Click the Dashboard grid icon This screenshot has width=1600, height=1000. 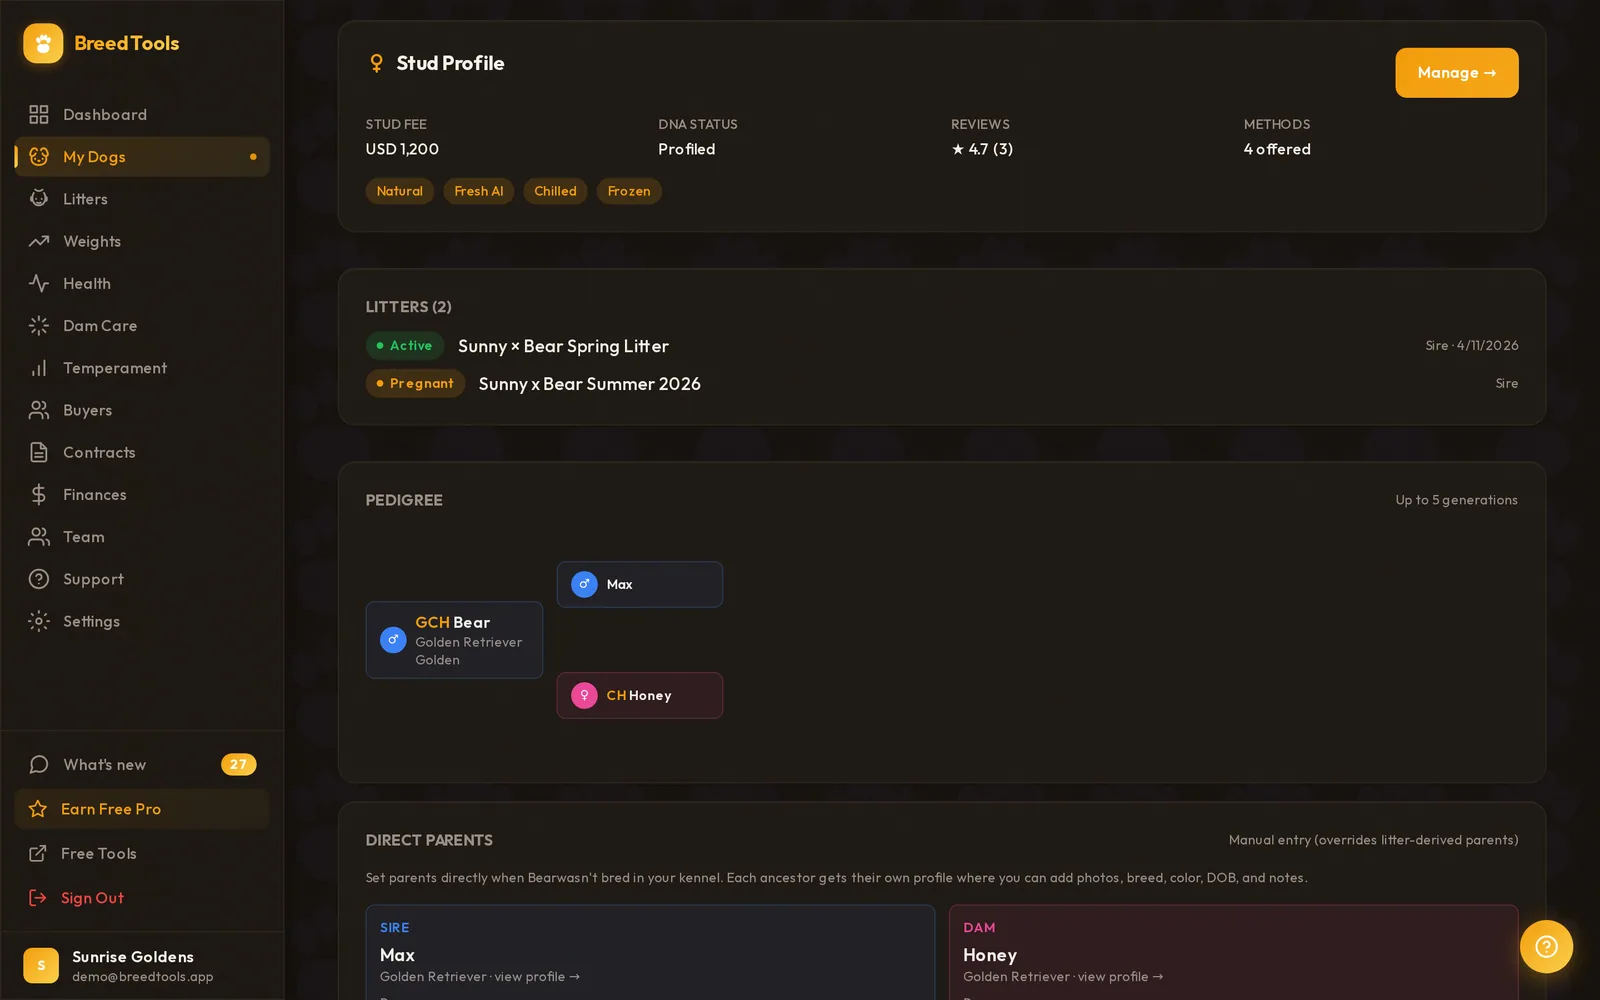tap(39, 114)
